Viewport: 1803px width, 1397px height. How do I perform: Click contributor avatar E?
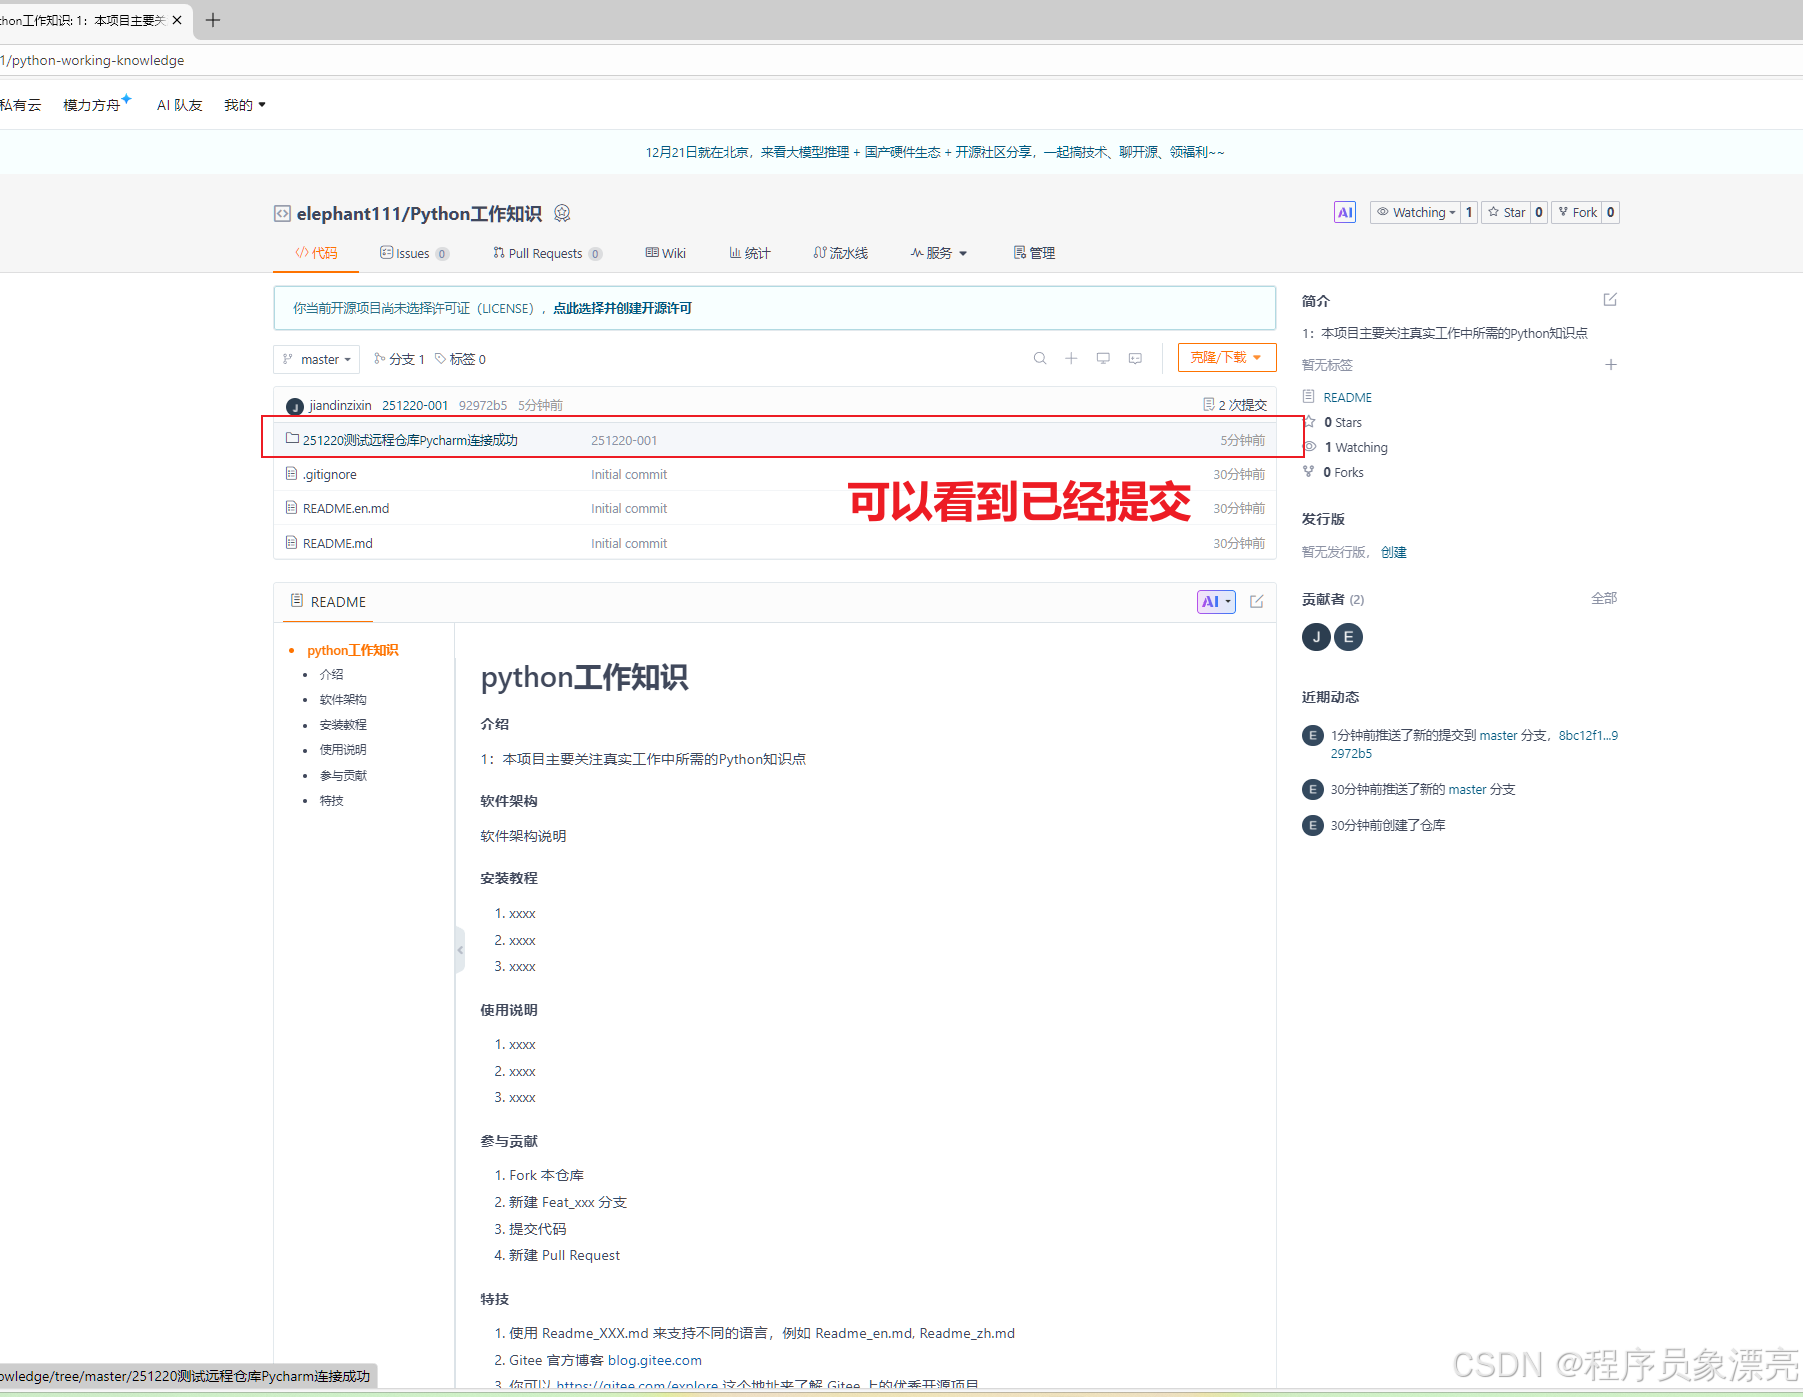pos(1348,637)
